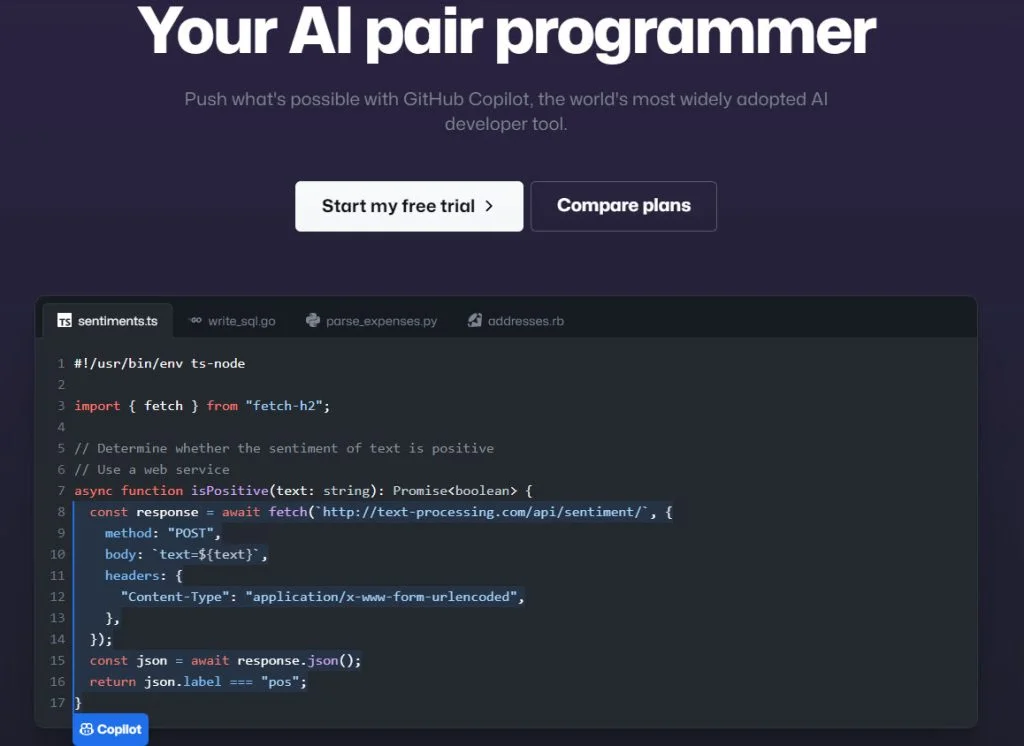This screenshot has height=746, width=1024.
Task: Click the arrow chevron in Start my free trial
Action: 489,206
